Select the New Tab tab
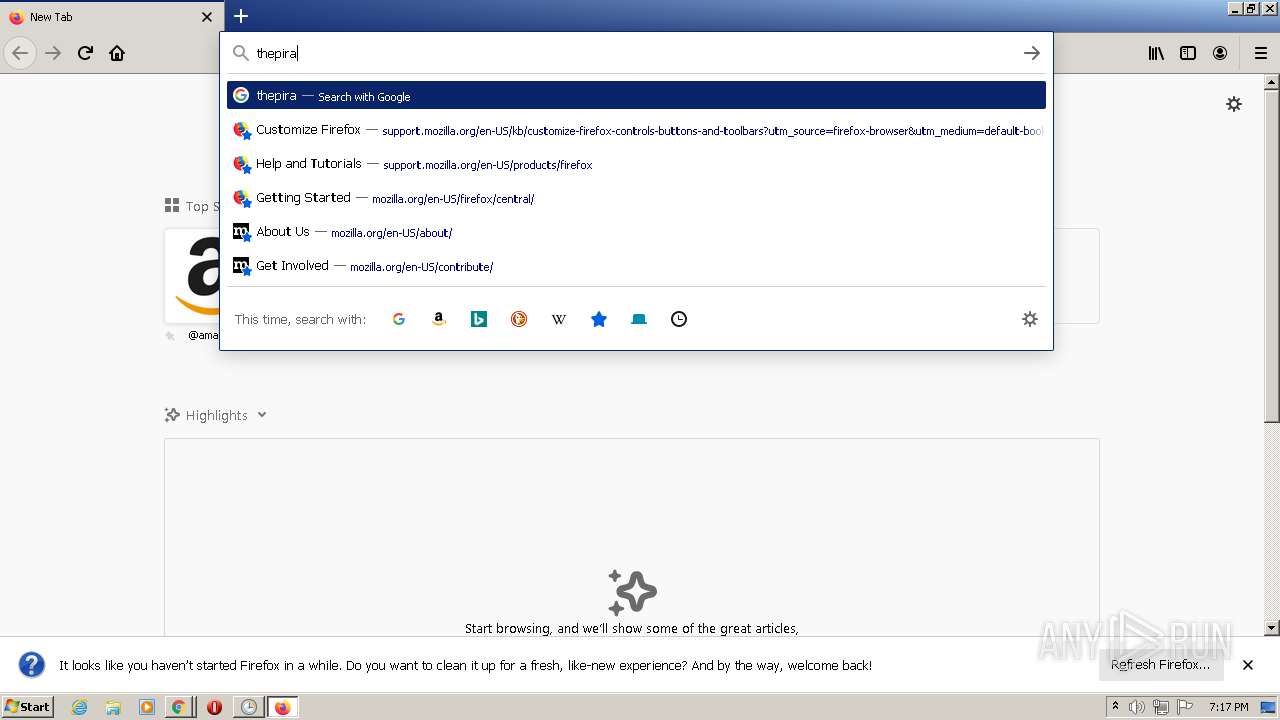The image size is (1280, 720). [110, 17]
